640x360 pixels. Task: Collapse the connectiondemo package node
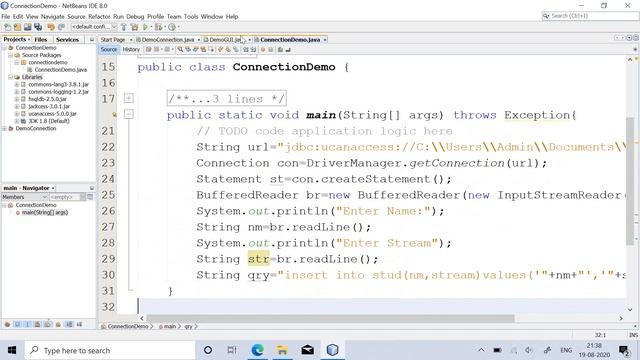click(x=17, y=62)
